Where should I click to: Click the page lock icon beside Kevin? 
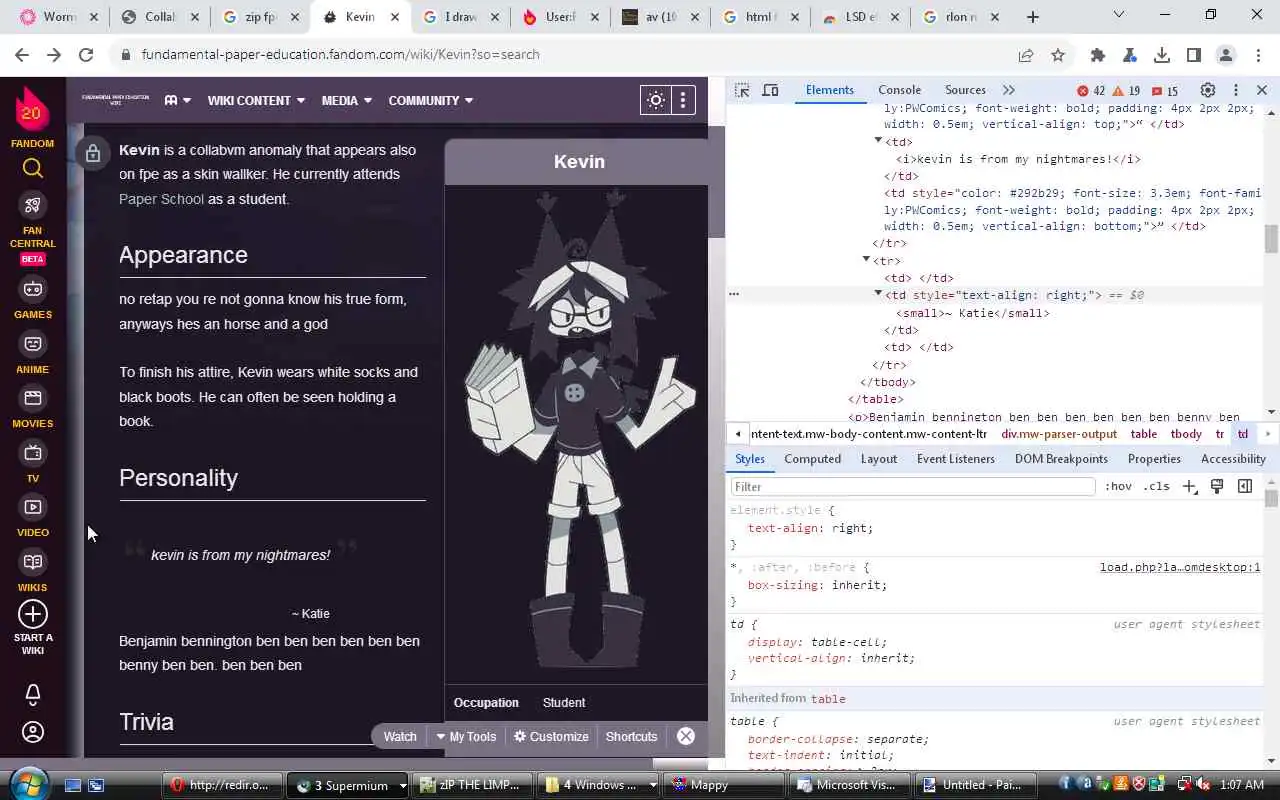pos(92,153)
